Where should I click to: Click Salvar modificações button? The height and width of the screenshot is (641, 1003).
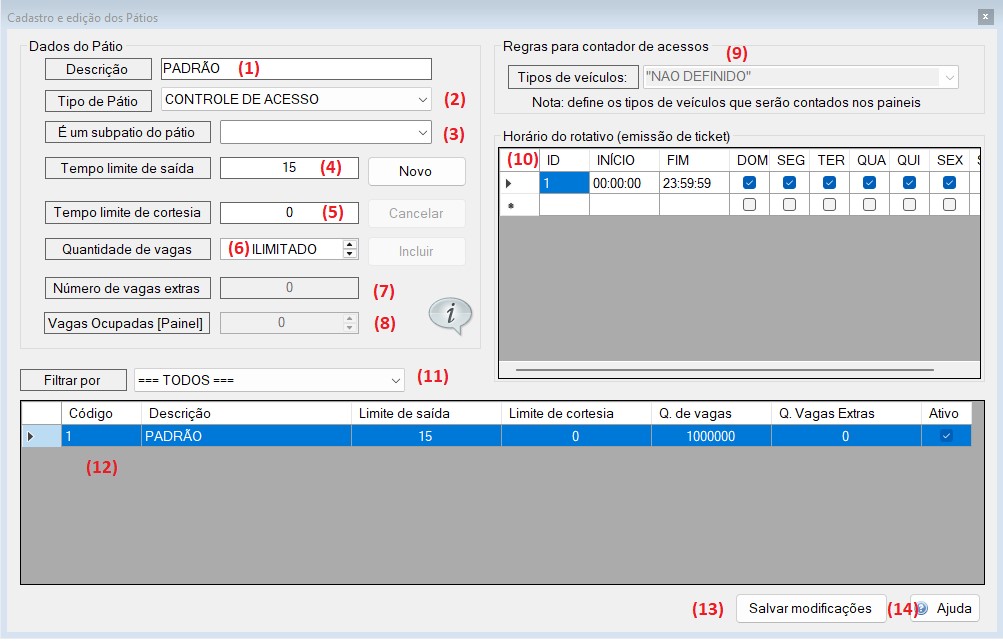(x=810, y=608)
